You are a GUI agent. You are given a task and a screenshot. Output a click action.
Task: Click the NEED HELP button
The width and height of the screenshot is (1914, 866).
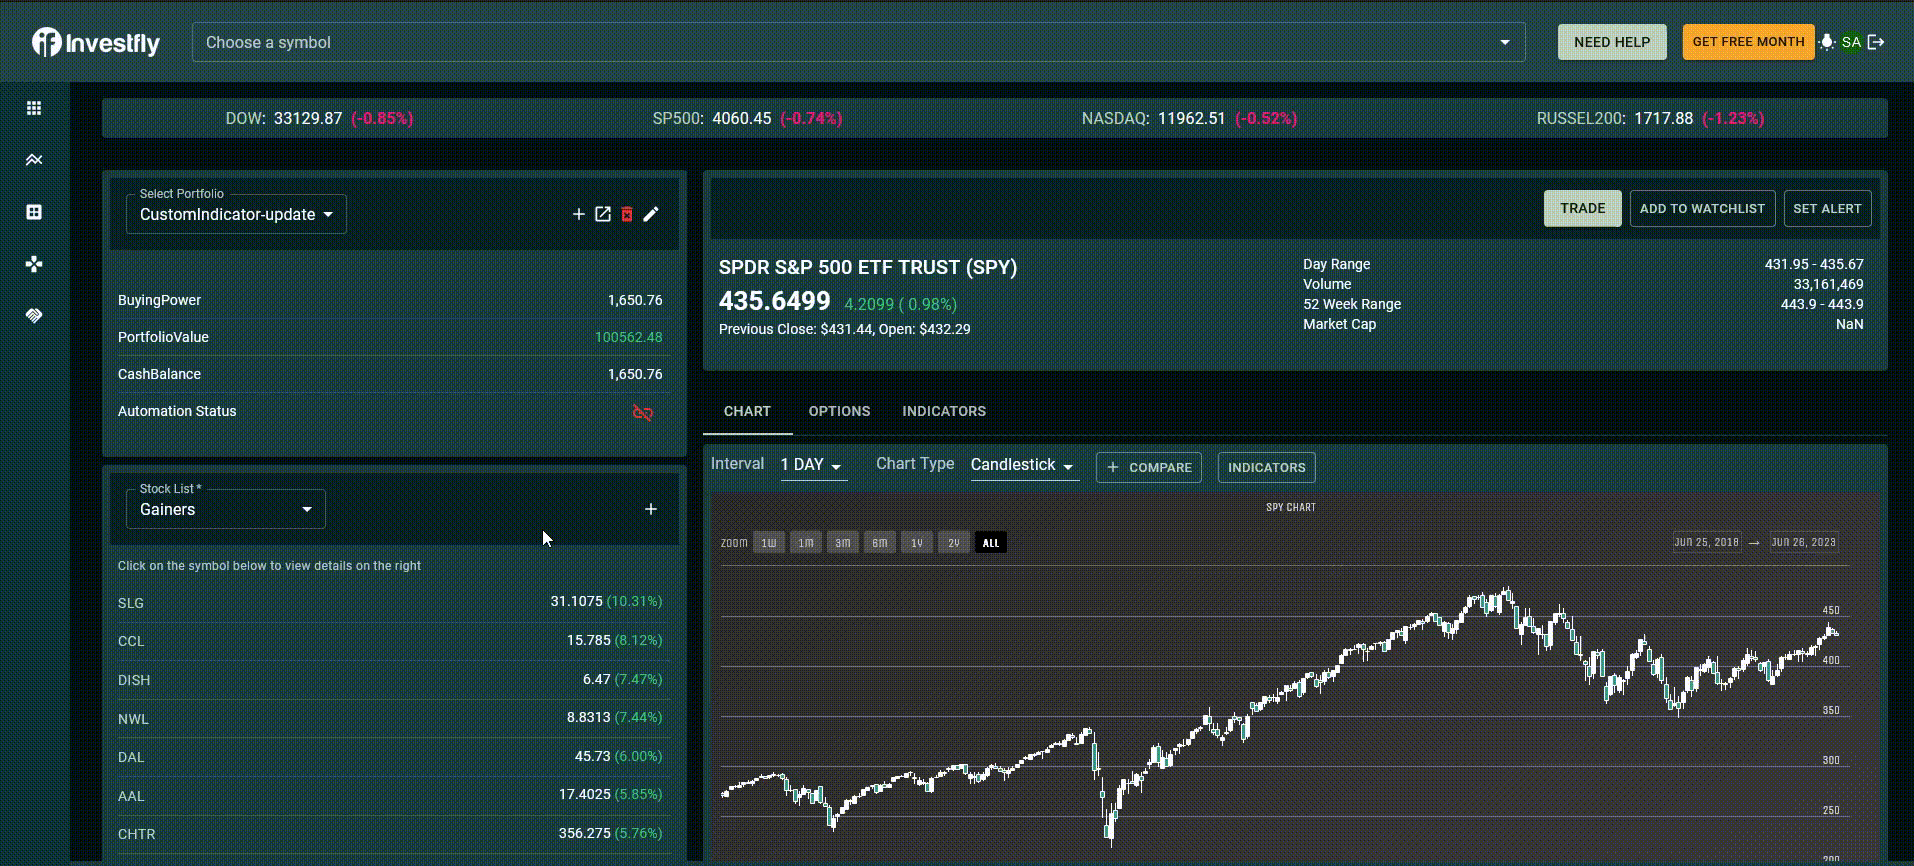click(x=1612, y=42)
